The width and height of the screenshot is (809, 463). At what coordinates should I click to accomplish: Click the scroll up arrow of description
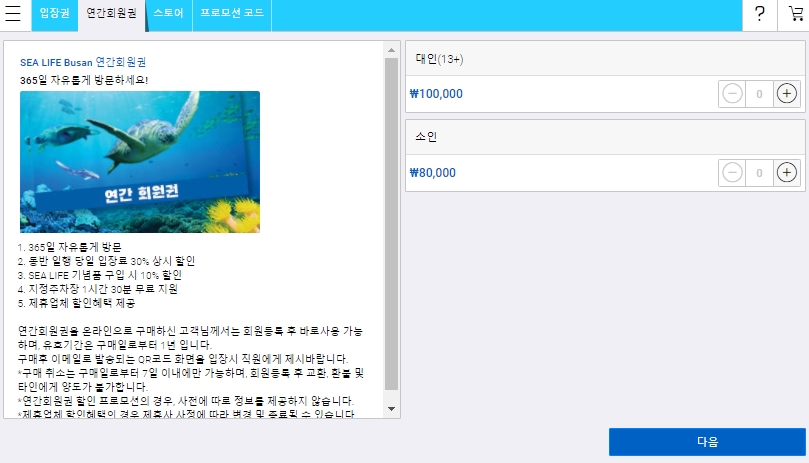[x=392, y=50]
